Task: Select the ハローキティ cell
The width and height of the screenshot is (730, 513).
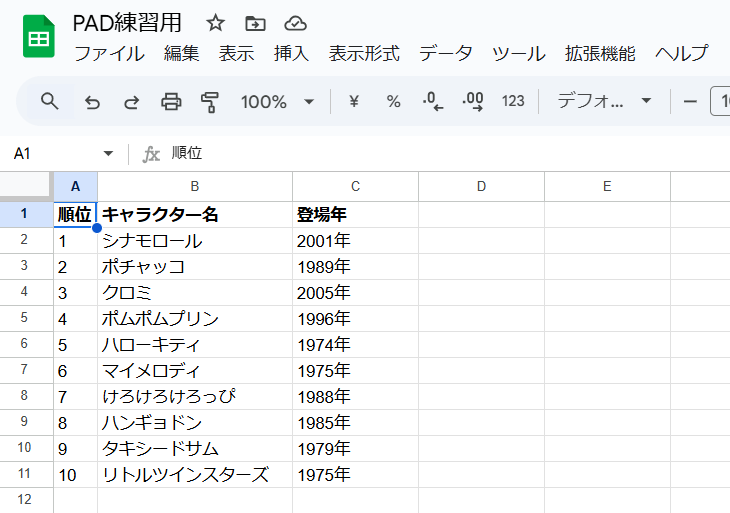Action: pos(195,345)
